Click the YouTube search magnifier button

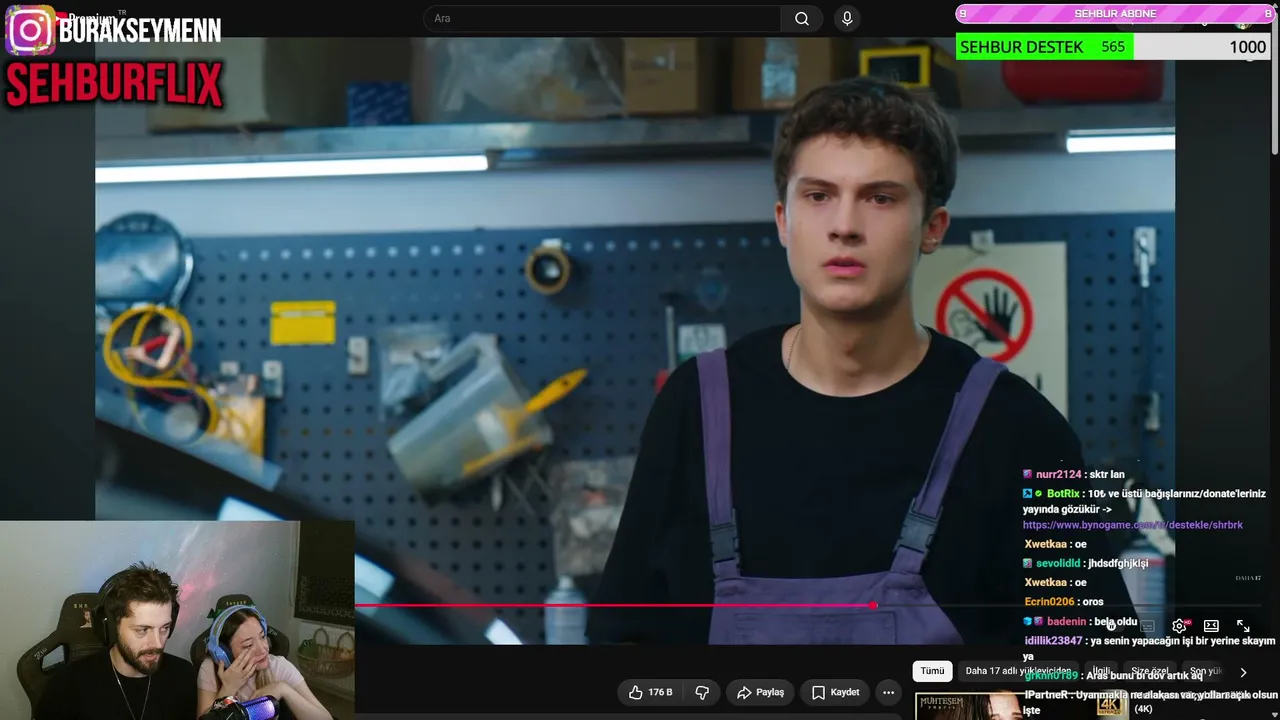point(802,18)
